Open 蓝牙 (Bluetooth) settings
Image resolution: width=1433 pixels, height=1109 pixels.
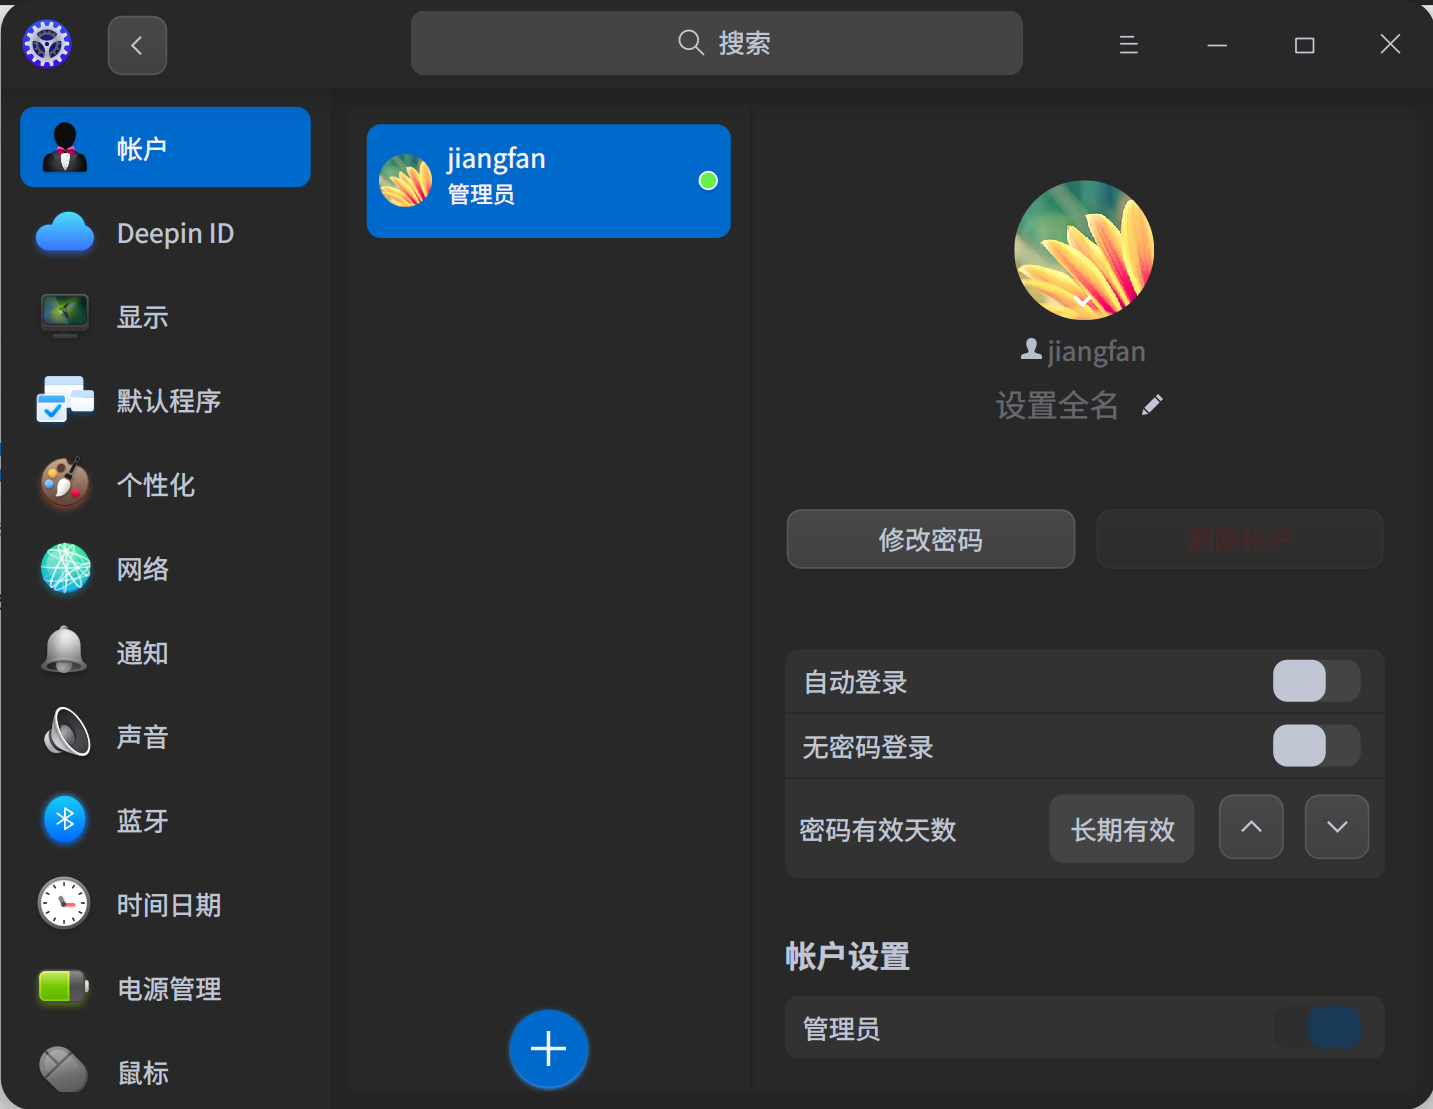click(x=142, y=820)
